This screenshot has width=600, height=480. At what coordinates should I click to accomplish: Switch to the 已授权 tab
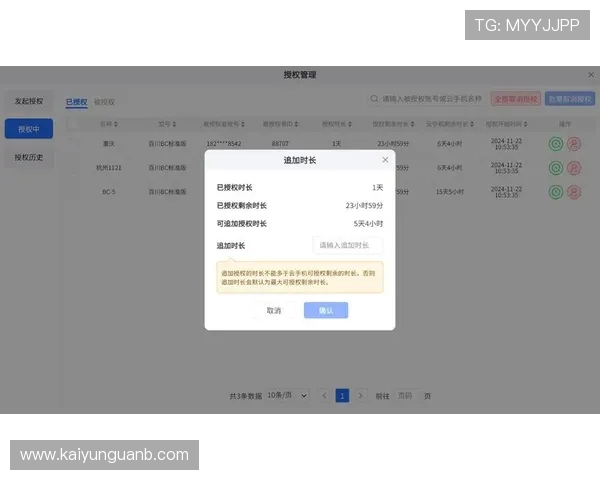[77, 102]
